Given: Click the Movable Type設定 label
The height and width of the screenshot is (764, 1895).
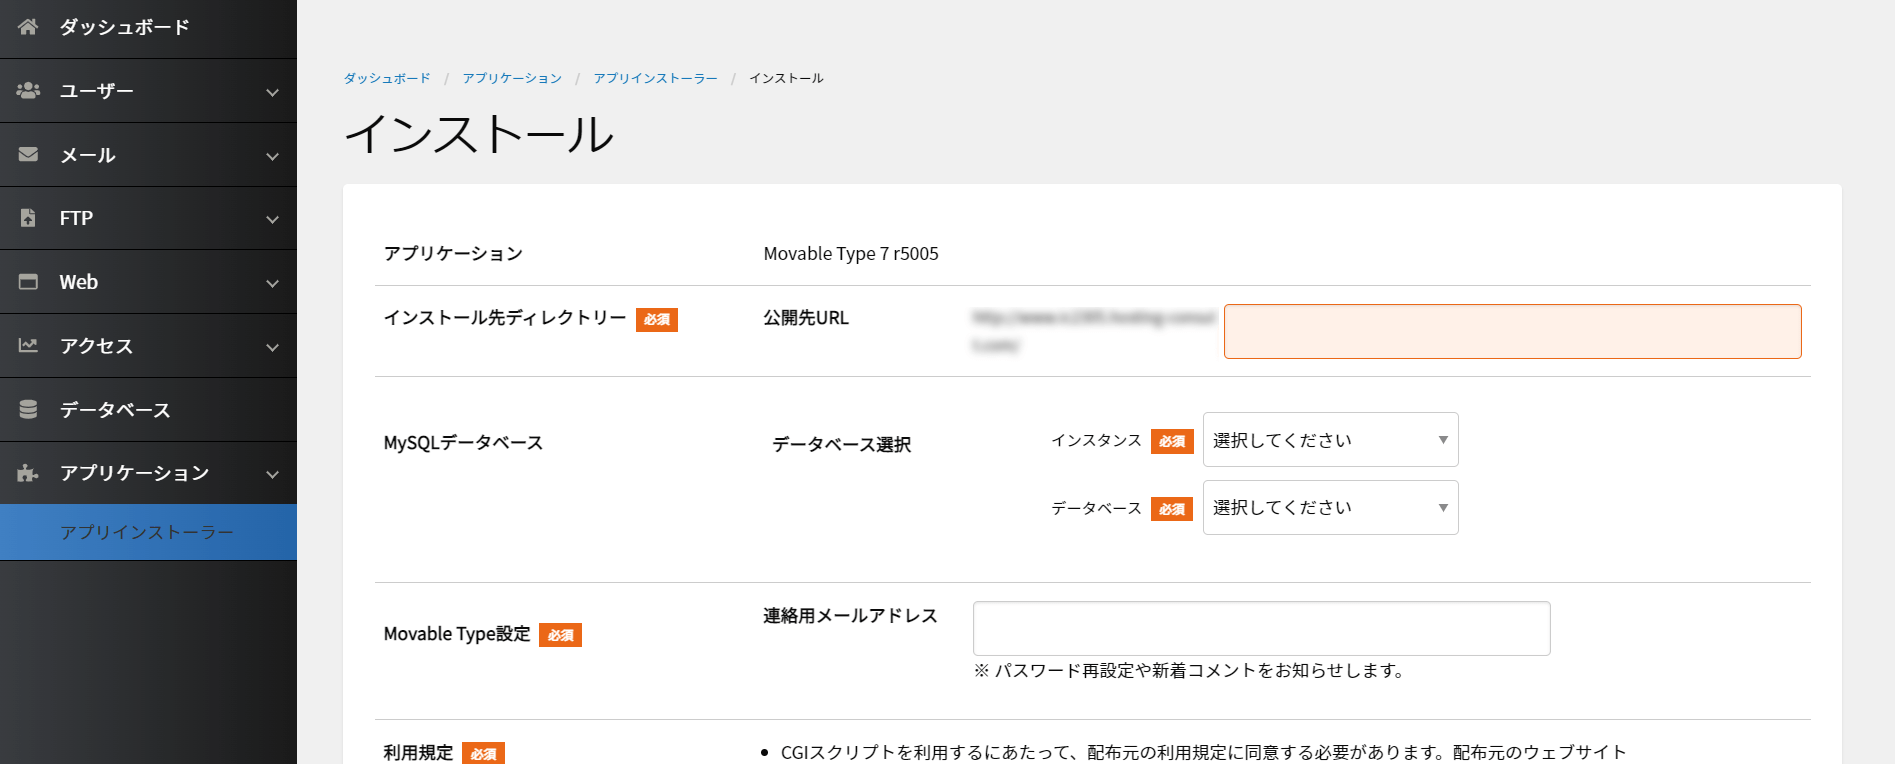Looking at the screenshot, I should tap(457, 634).
